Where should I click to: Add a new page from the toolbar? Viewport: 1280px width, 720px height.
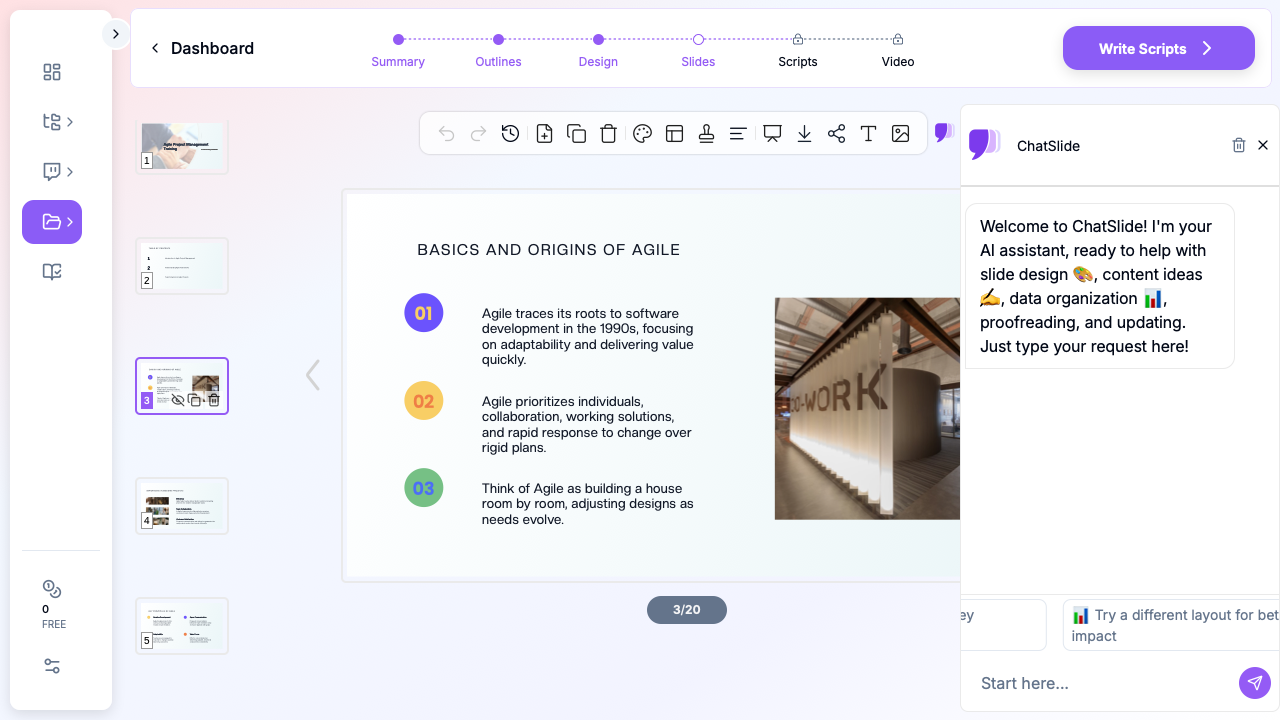[x=544, y=134]
